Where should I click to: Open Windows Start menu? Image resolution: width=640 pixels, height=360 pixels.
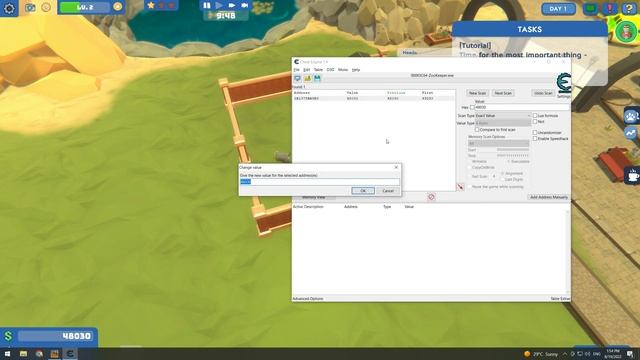(7, 353)
